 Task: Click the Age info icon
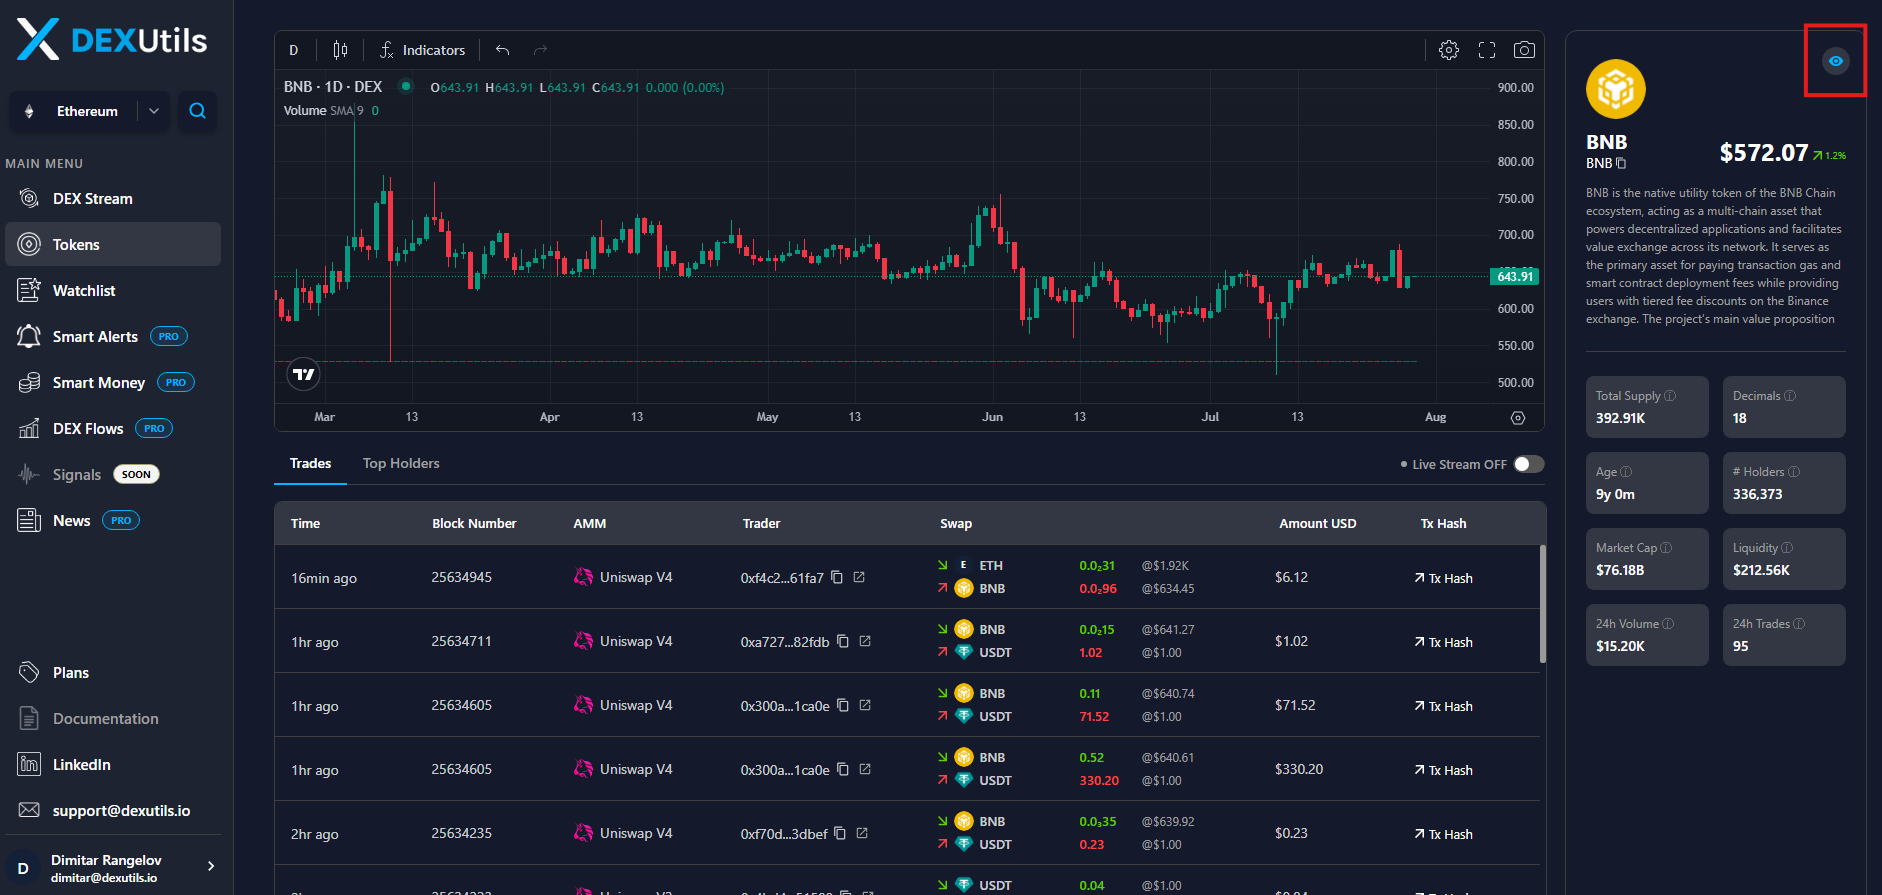click(1626, 472)
